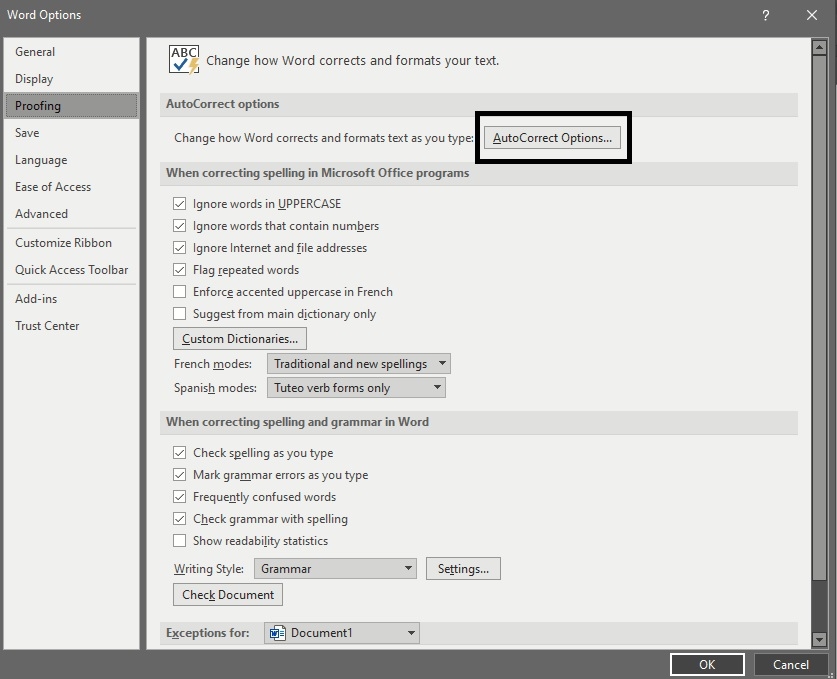The width and height of the screenshot is (837, 679).
Task: Click the vertical scrollbar thumb
Action: (819, 318)
